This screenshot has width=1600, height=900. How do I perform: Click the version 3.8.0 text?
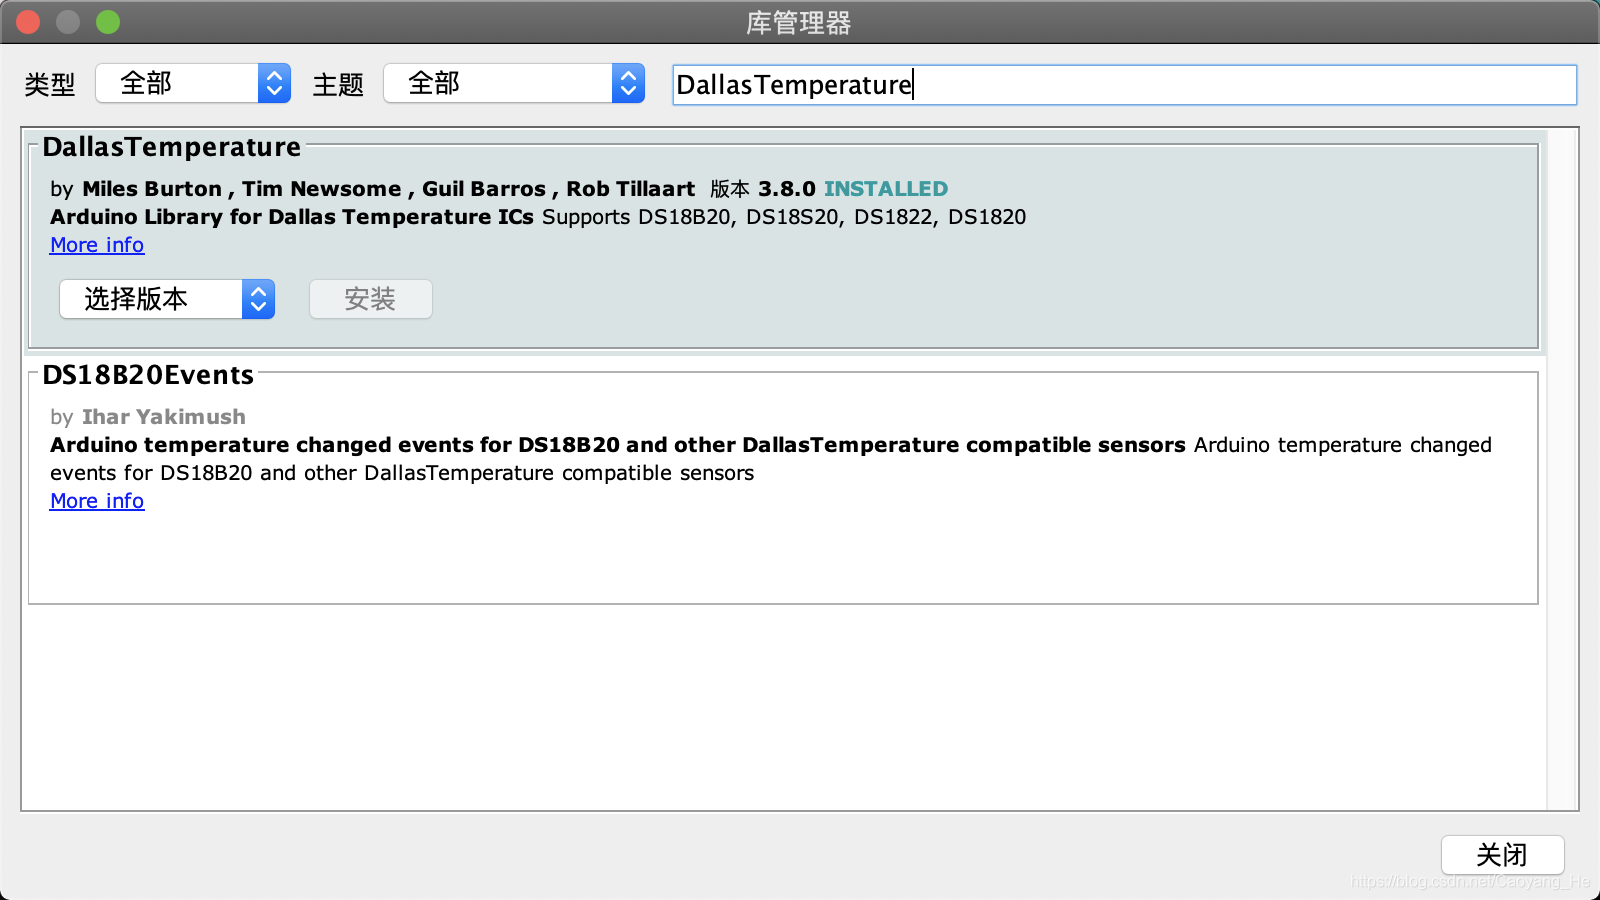pos(787,189)
